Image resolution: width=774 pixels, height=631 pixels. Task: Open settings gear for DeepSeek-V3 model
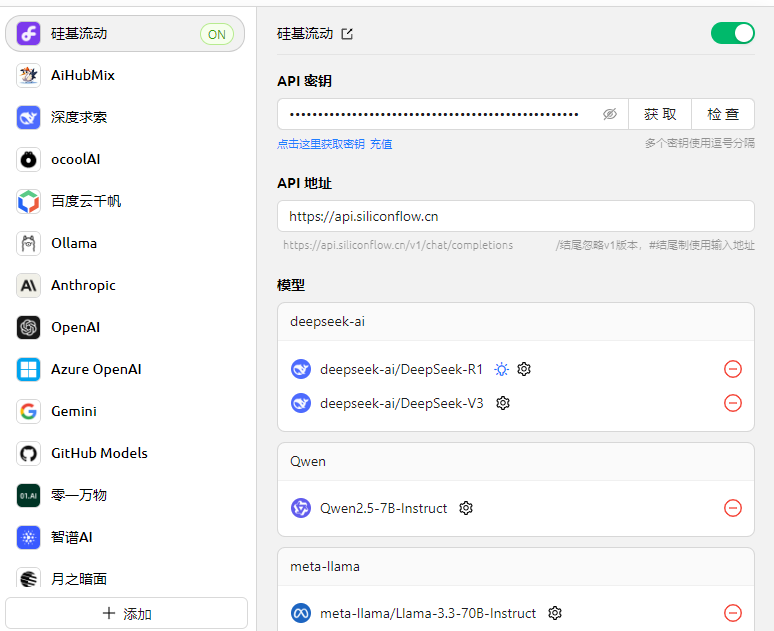[x=503, y=403]
